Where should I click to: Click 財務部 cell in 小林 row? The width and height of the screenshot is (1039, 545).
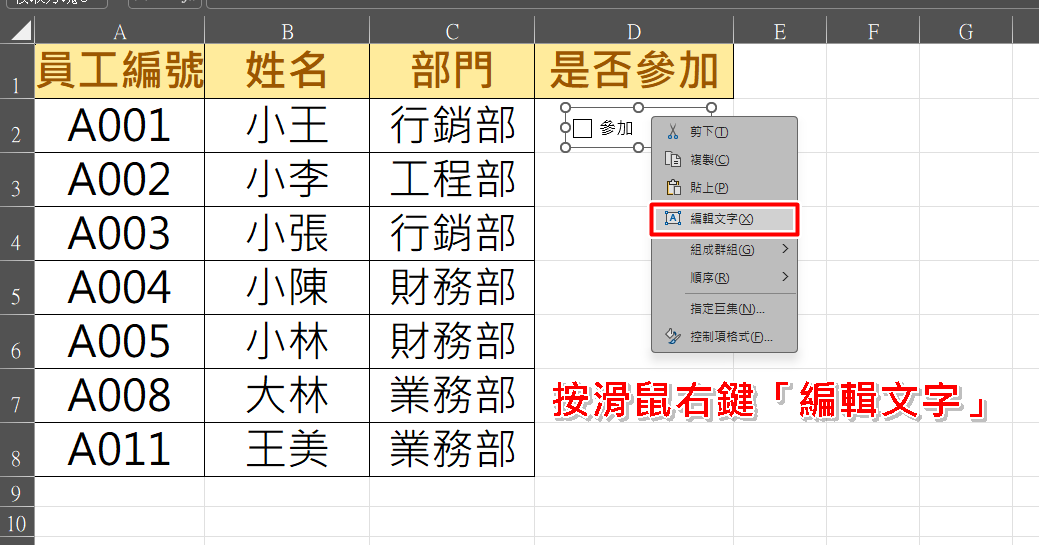pos(452,341)
